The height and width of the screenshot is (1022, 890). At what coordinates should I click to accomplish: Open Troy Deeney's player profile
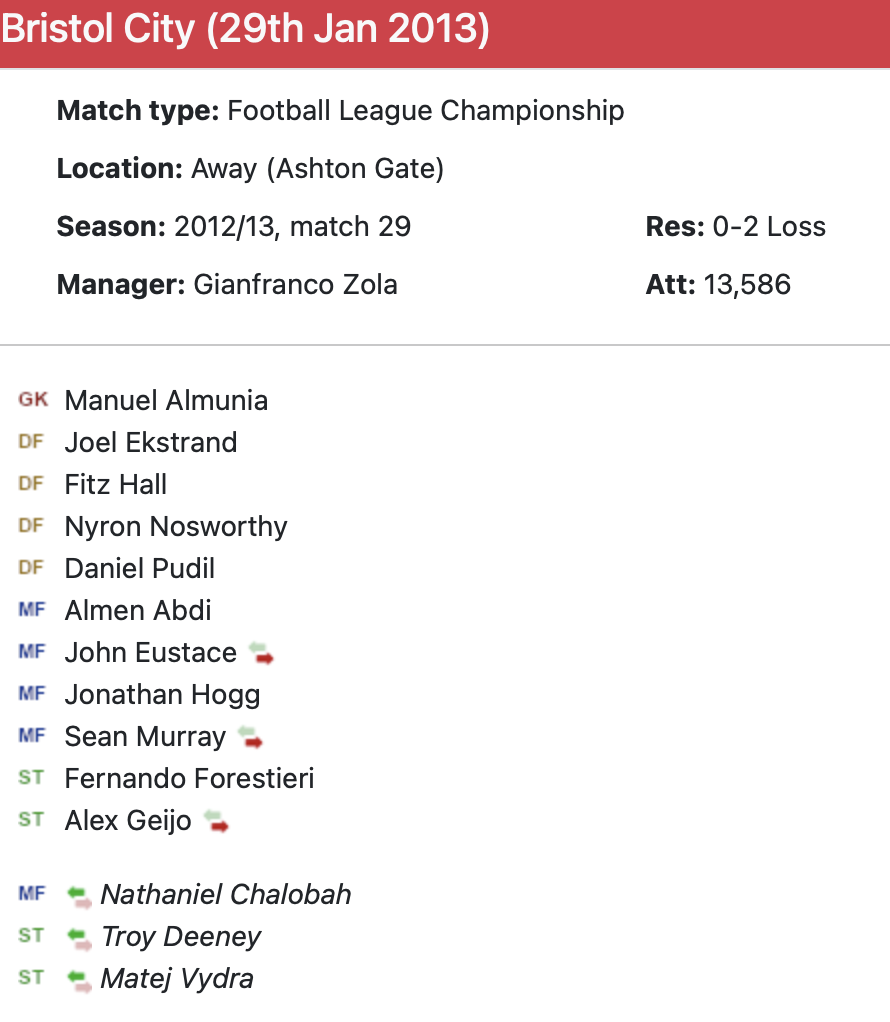(181, 937)
